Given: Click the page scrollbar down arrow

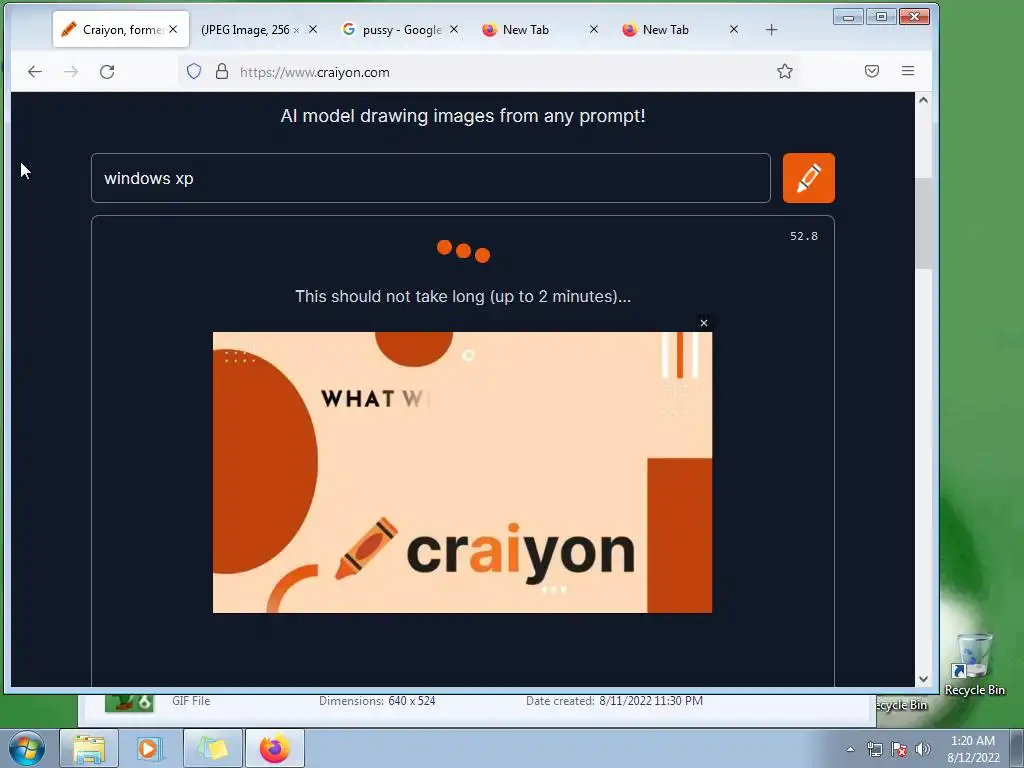Looking at the screenshot, I should 923,679.
